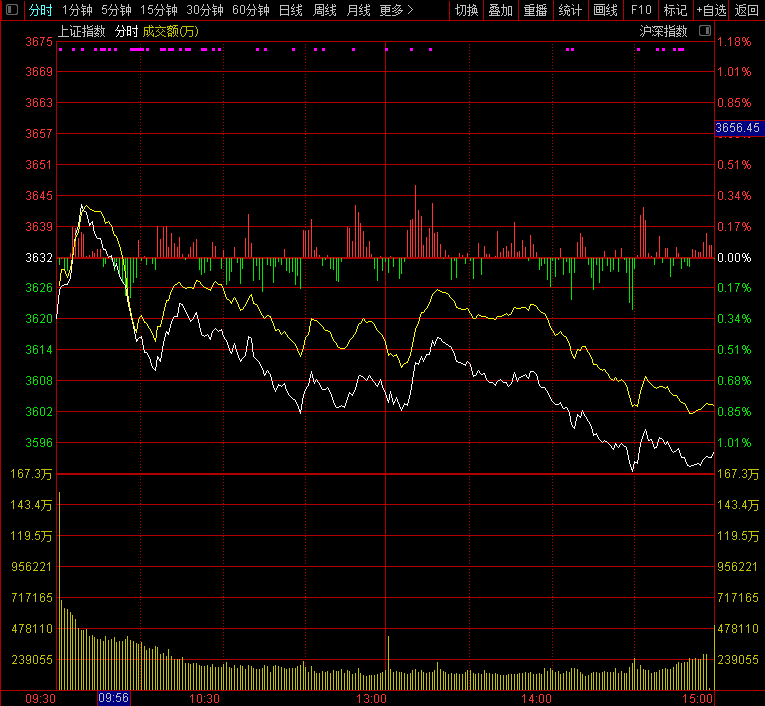The image size is (765, 706).
Task: Toggle the 标记 mark option
Action: pos(675,11)
